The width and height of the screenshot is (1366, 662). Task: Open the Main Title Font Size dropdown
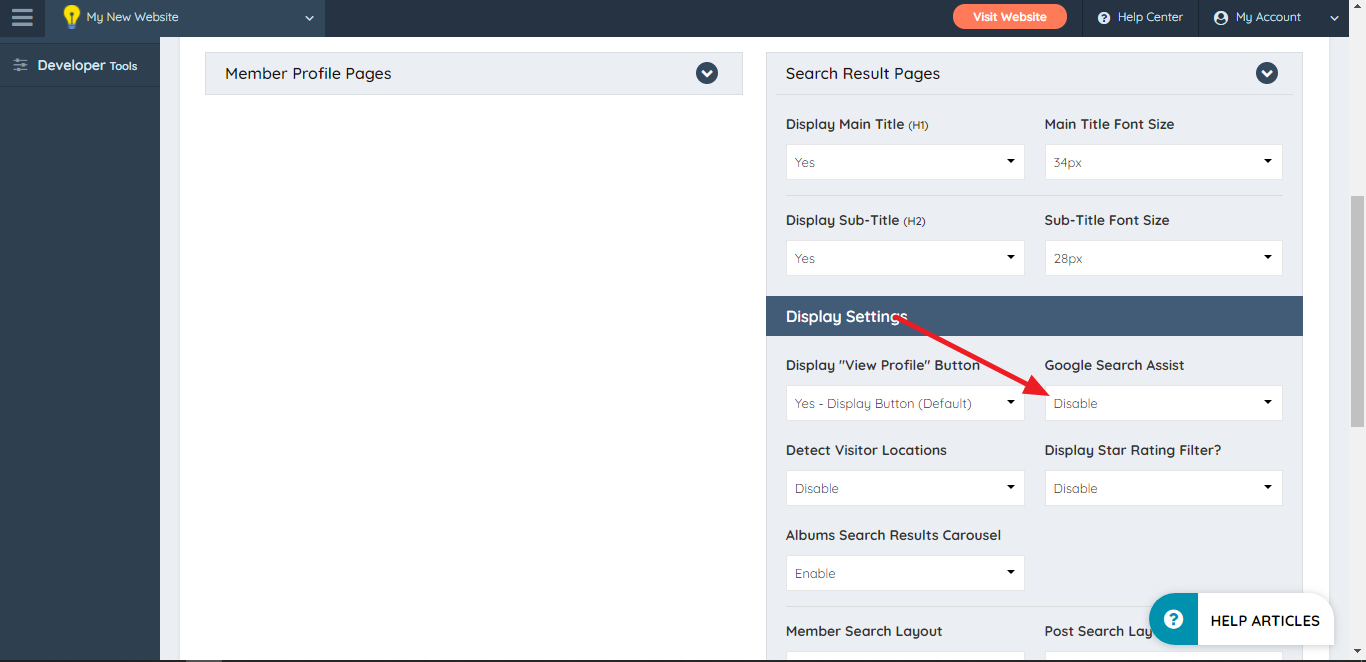pyautogui.click(x=1163, y=161)
